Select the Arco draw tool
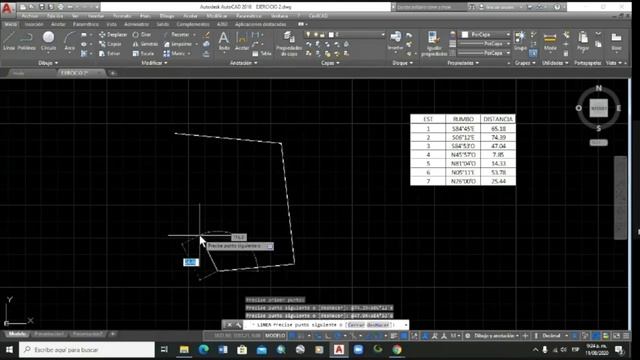 [x=70, y=41]
